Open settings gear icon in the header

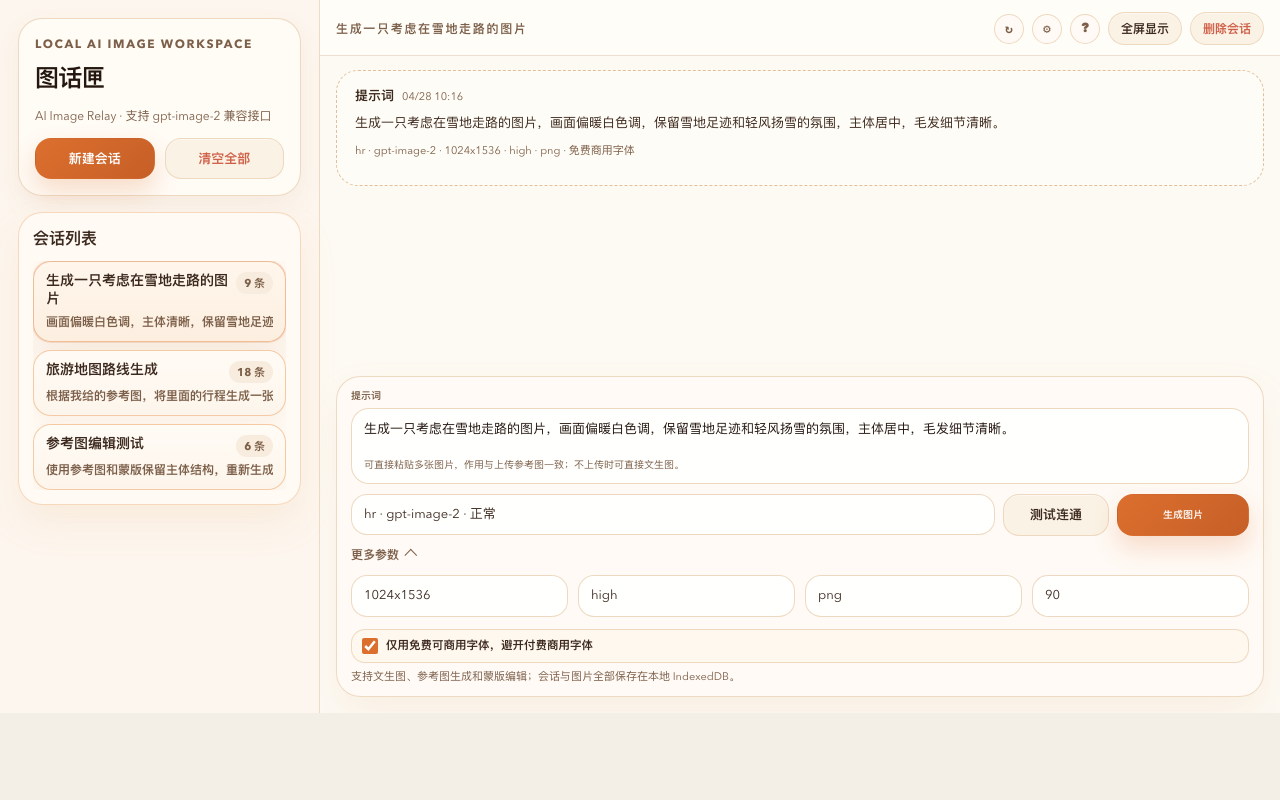tap(1046, 29)
